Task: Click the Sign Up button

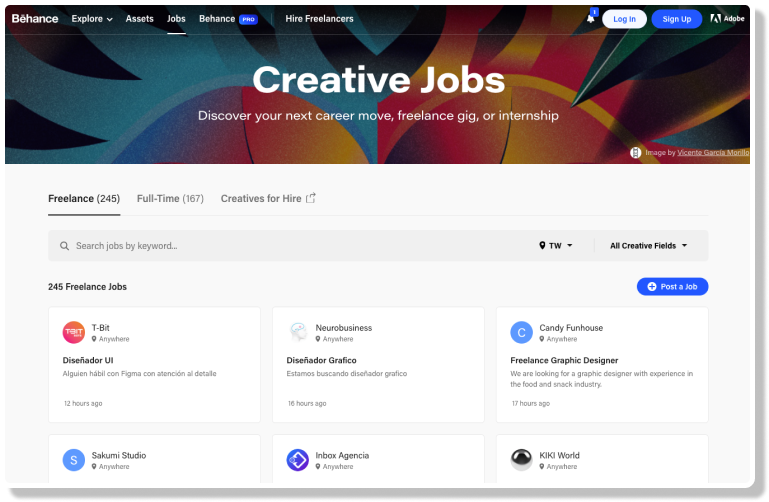Action: [676, 19]
